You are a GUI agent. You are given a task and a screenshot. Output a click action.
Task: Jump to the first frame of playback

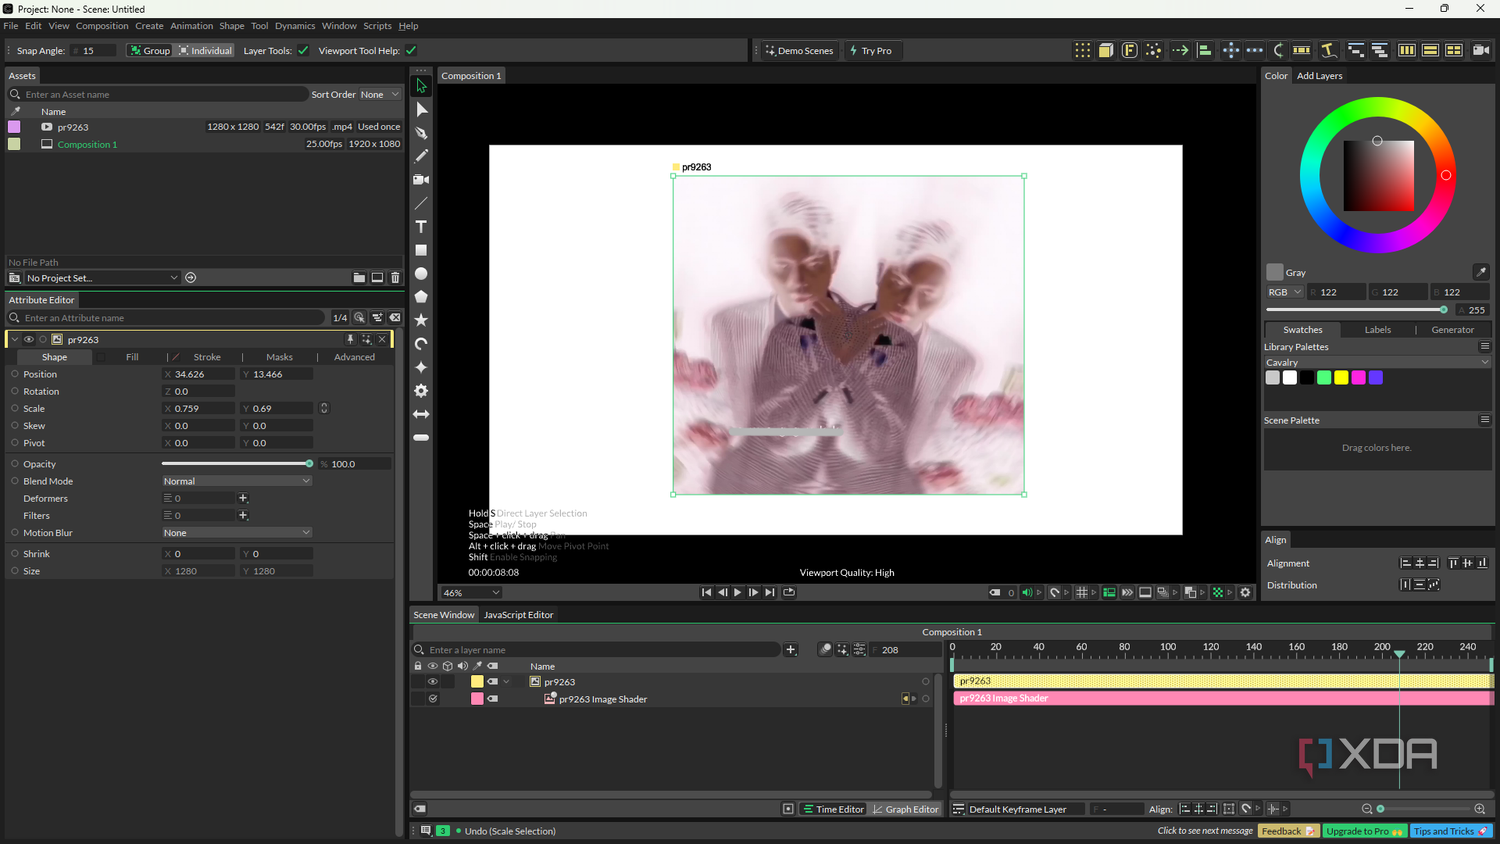coord(706,593)
